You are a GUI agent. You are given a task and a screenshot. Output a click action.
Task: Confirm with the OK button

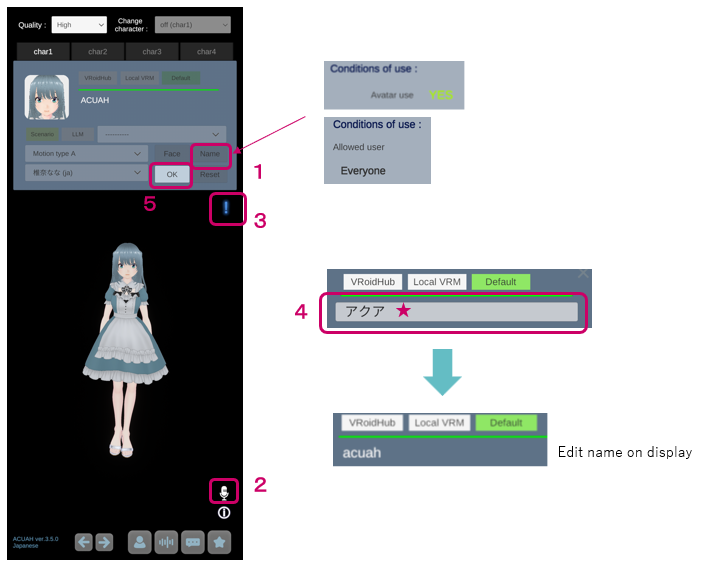tap(172, 174)
